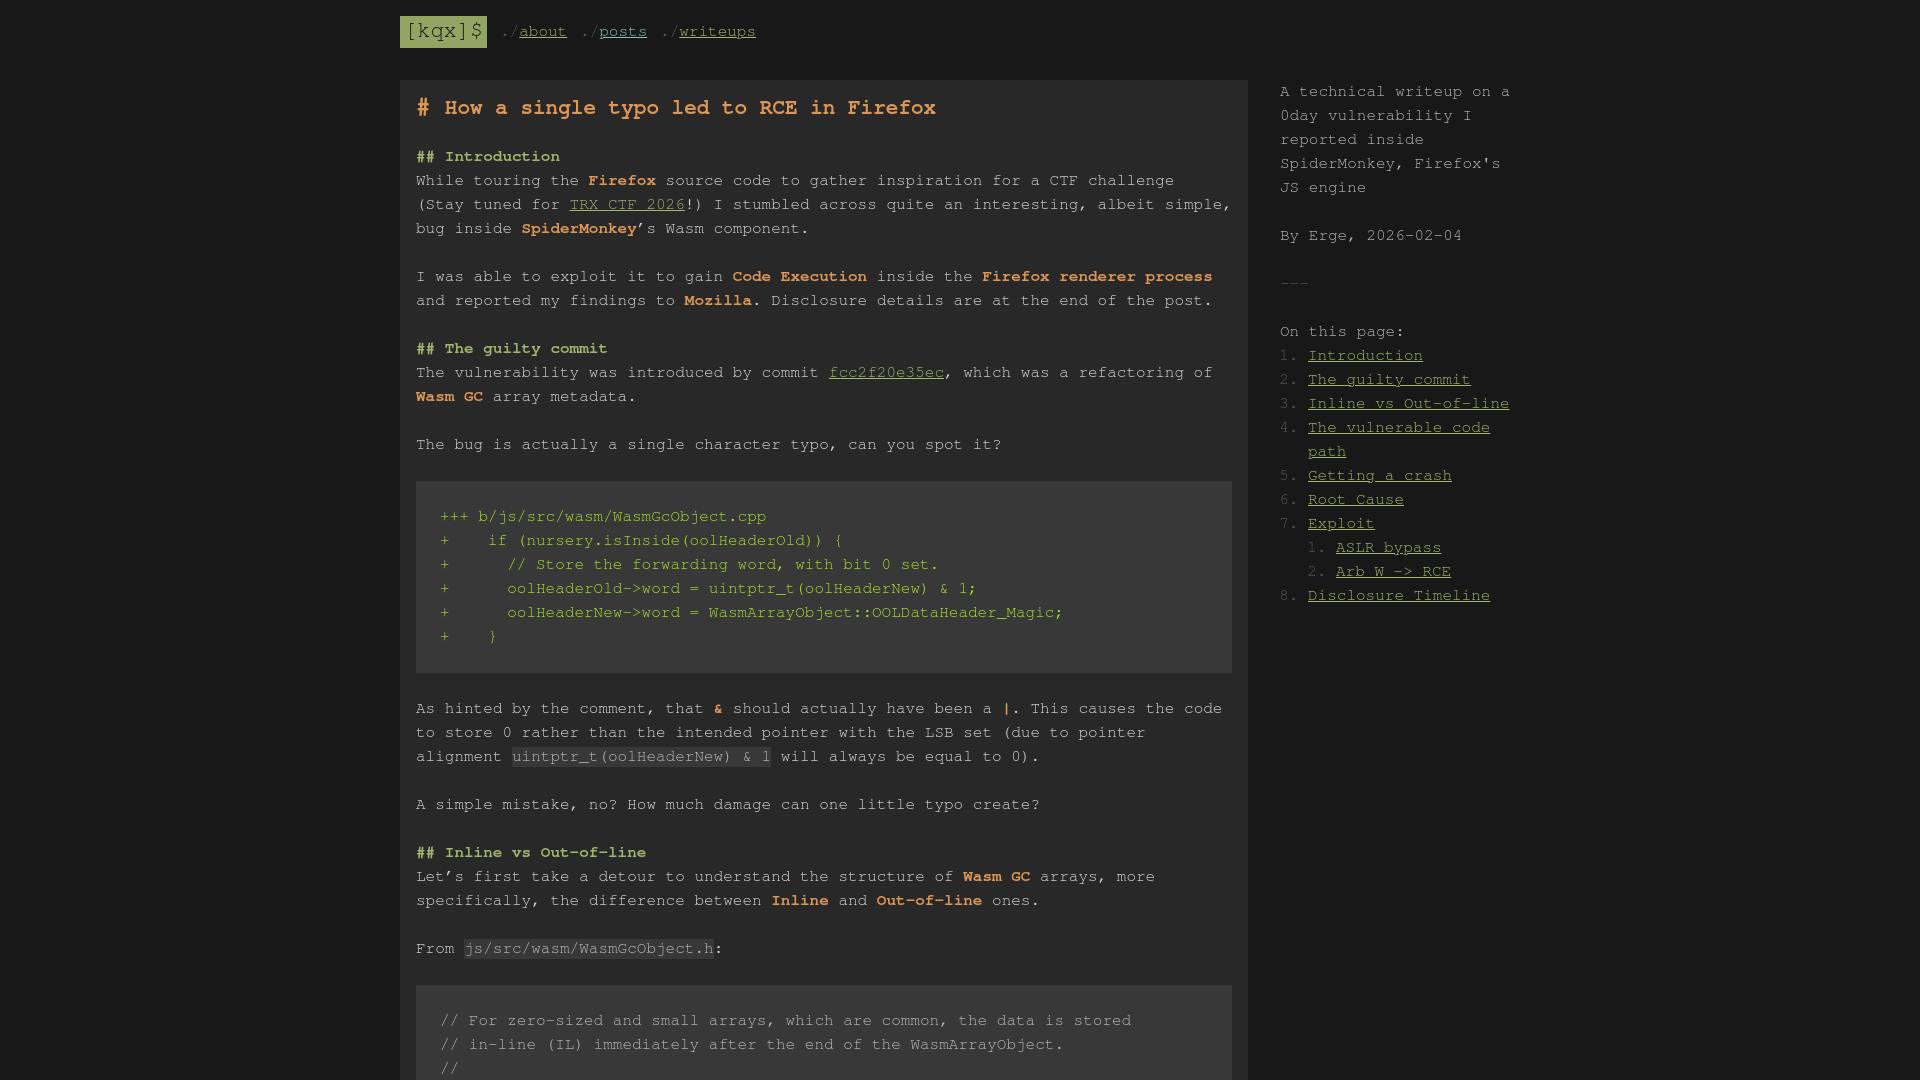Select the WasmGcObject.cpp diff code block
Screen dimensions: 1920x1080
coord(824,576)
